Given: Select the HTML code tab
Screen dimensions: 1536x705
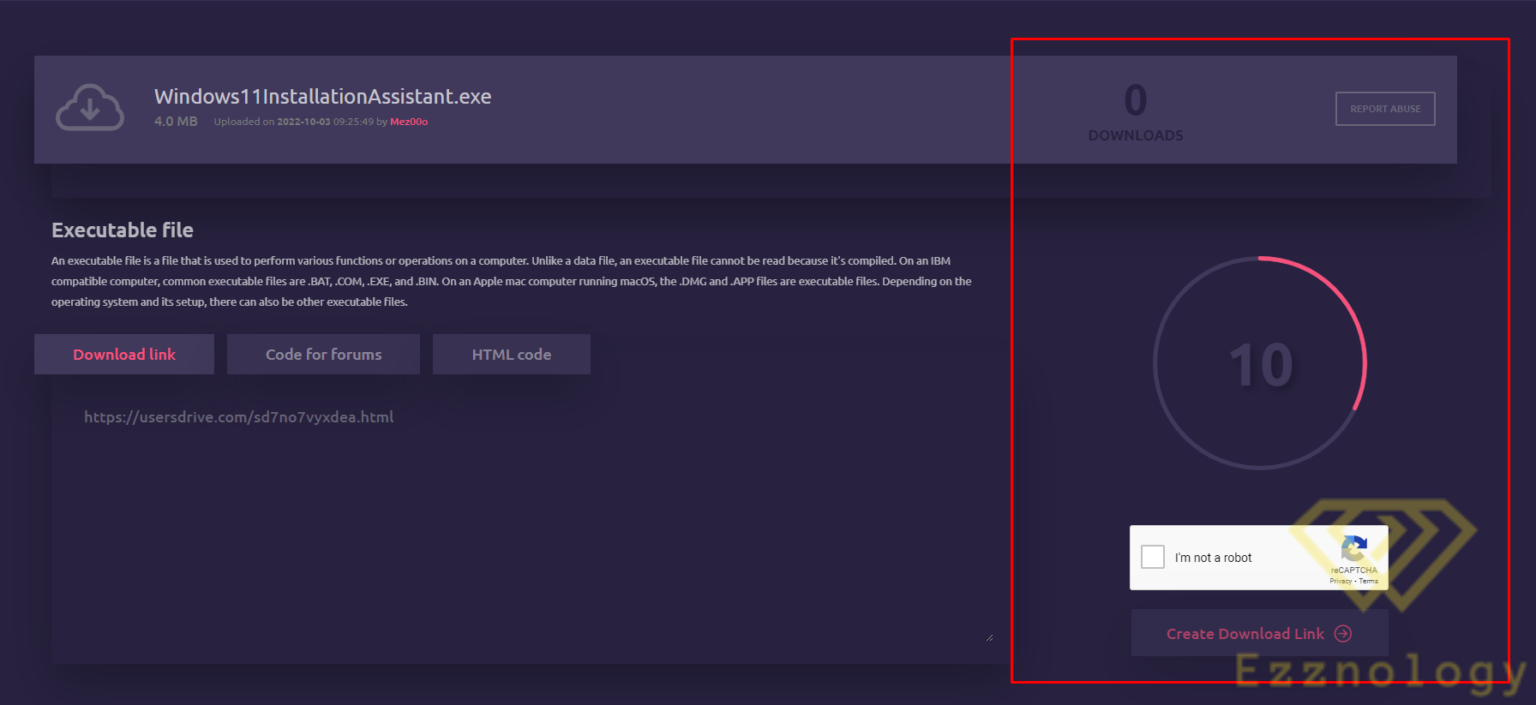Looking at the screenshot, I should [x=511, y=354].
